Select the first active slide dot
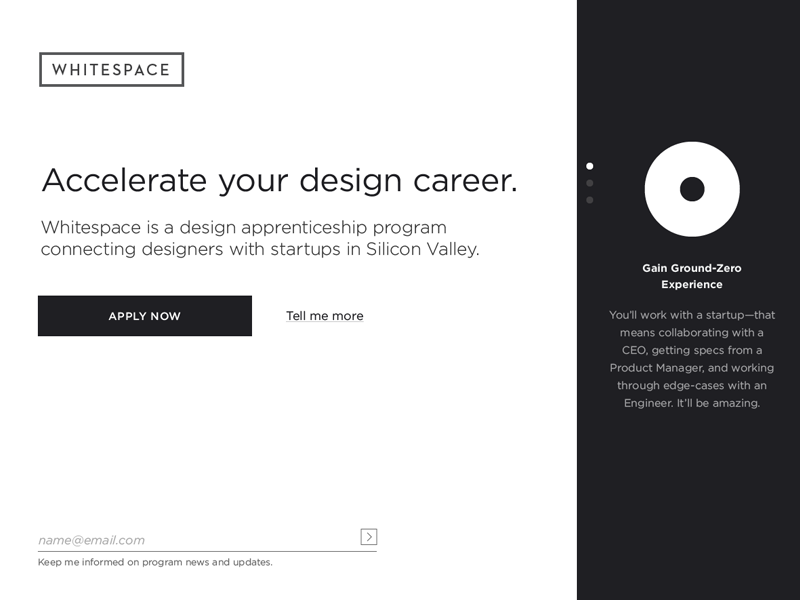Screen dimensions: 800x600 [590, 166]
